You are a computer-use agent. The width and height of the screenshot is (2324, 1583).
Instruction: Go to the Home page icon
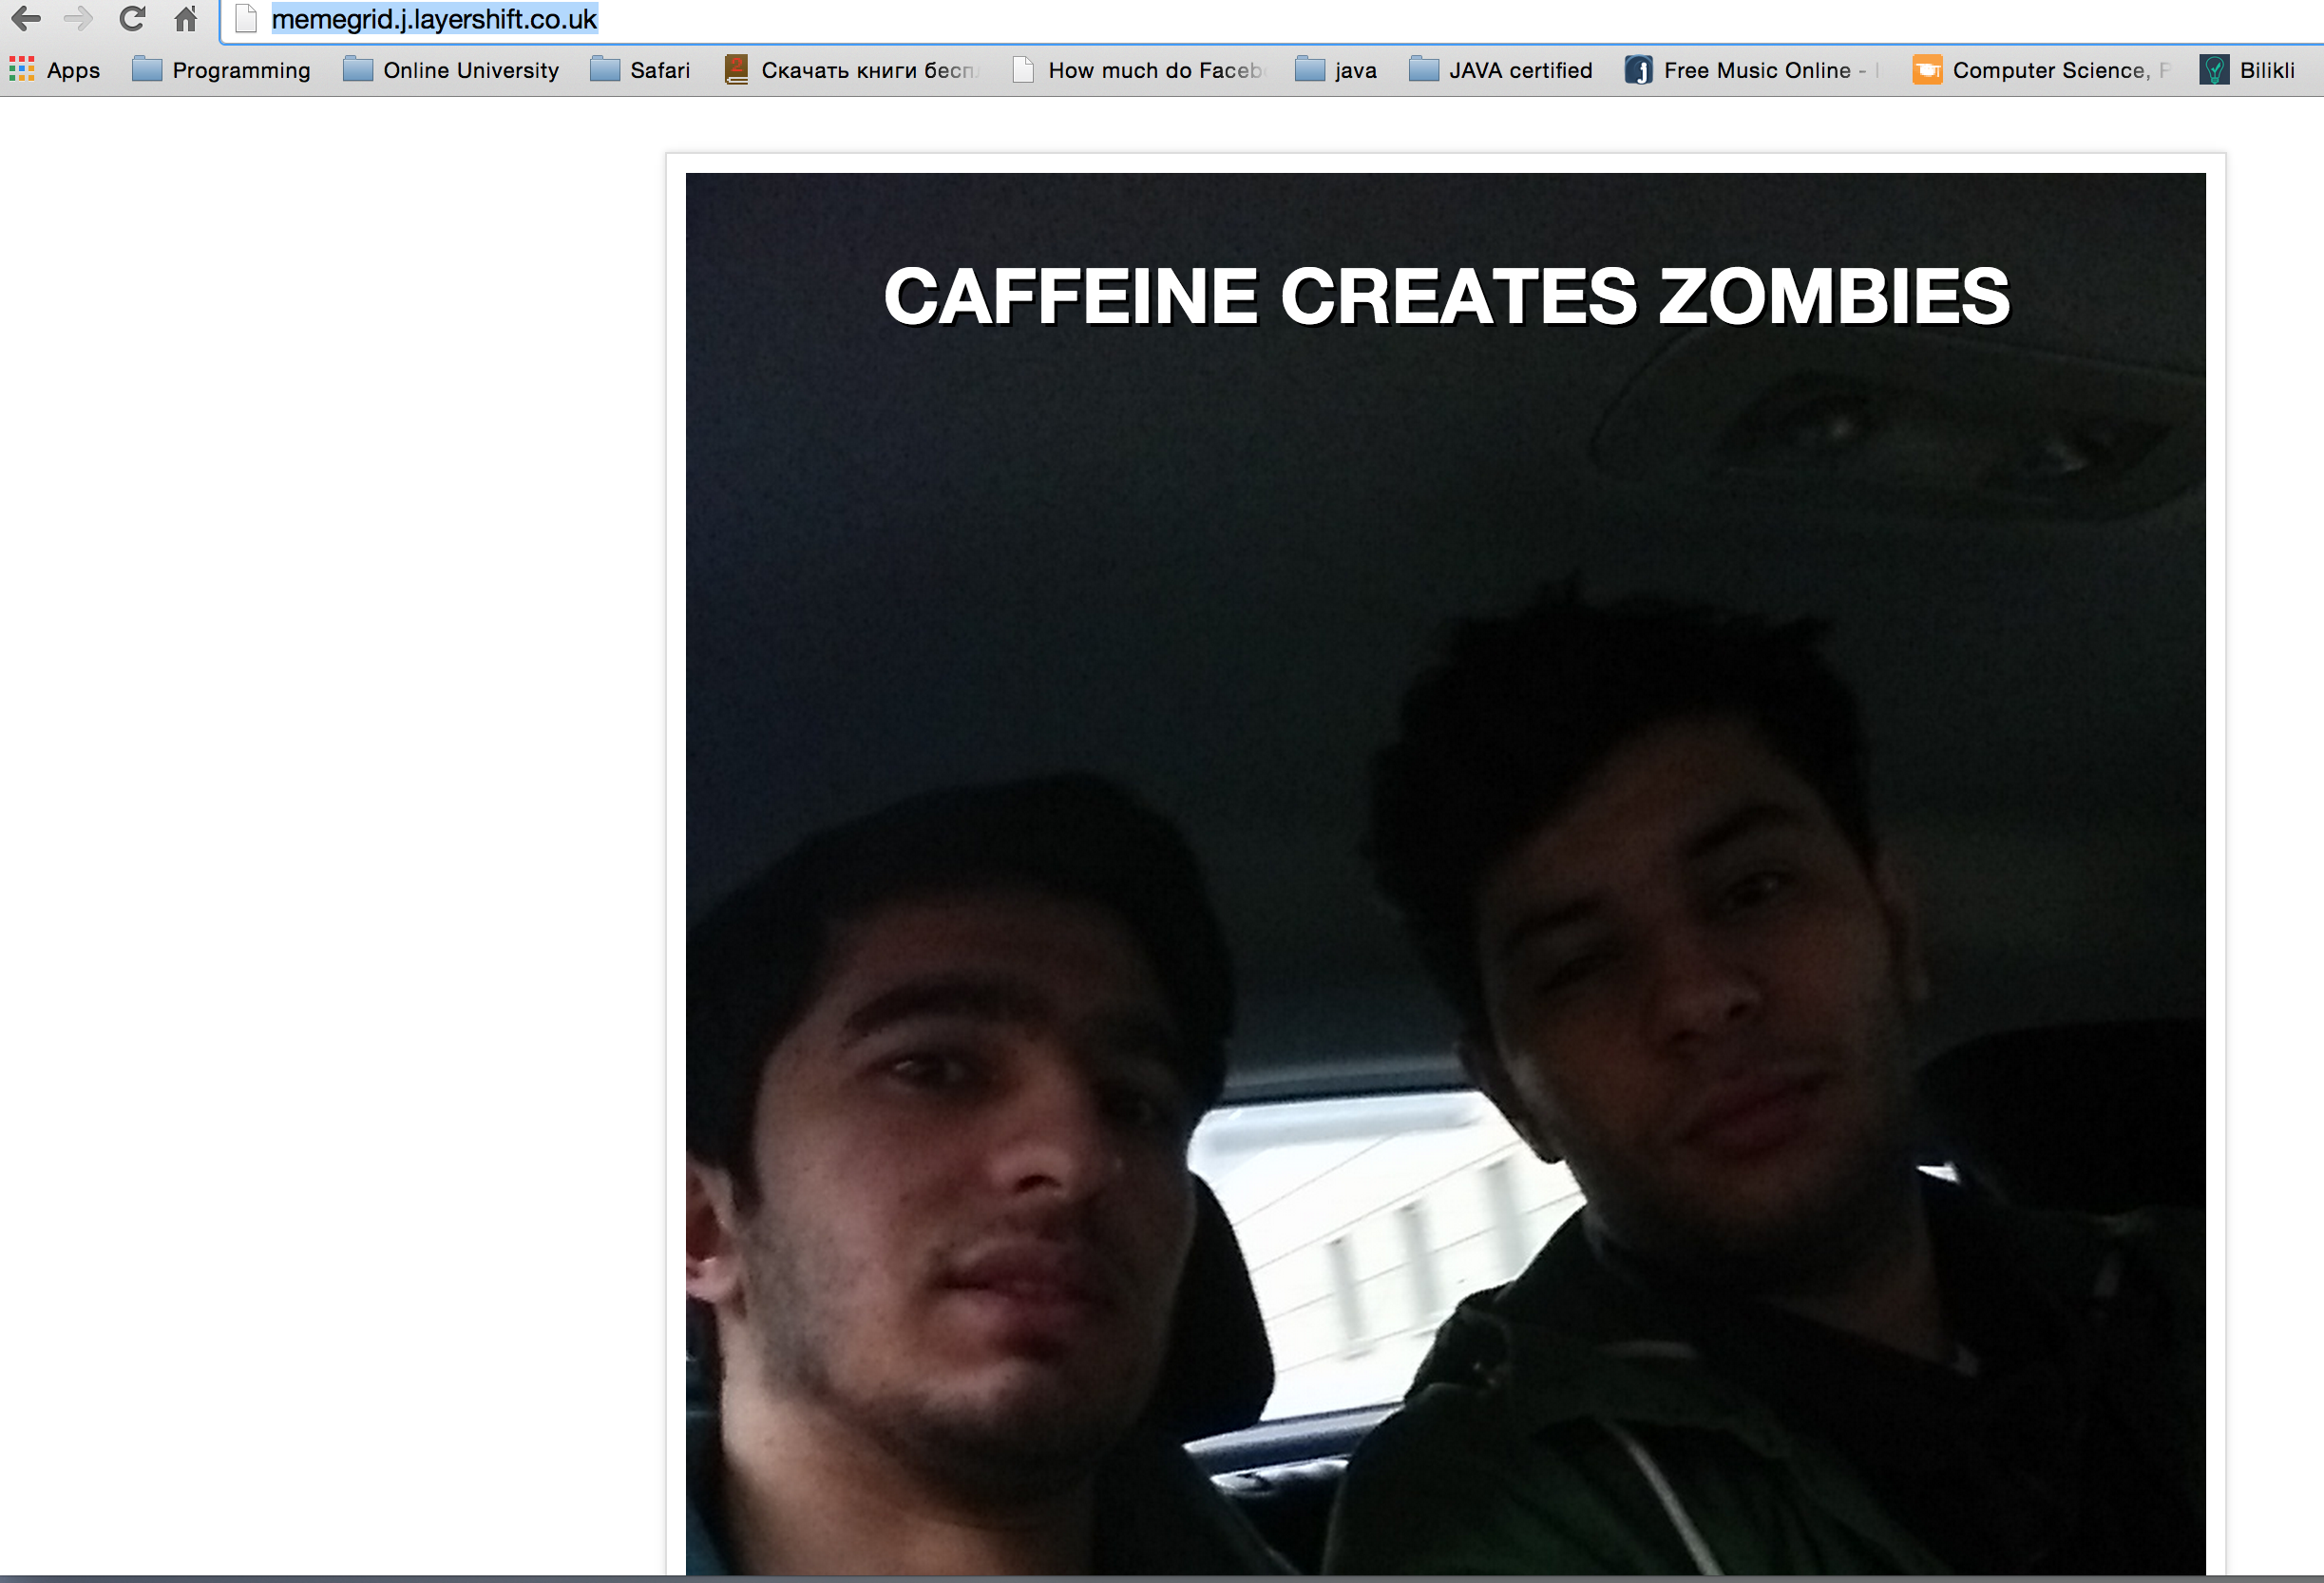pyautogui.click(x=186, y=18)
